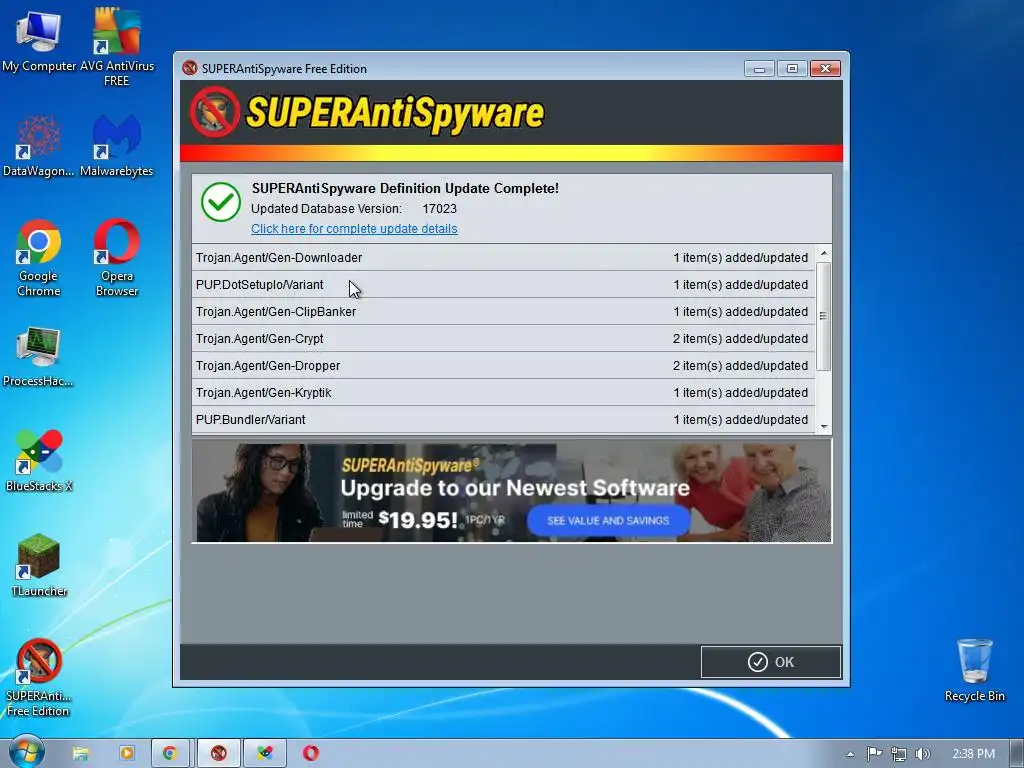Open the Malwarebytes desktop shortcut
1024x768 pixels.
[x=116, y=145]
